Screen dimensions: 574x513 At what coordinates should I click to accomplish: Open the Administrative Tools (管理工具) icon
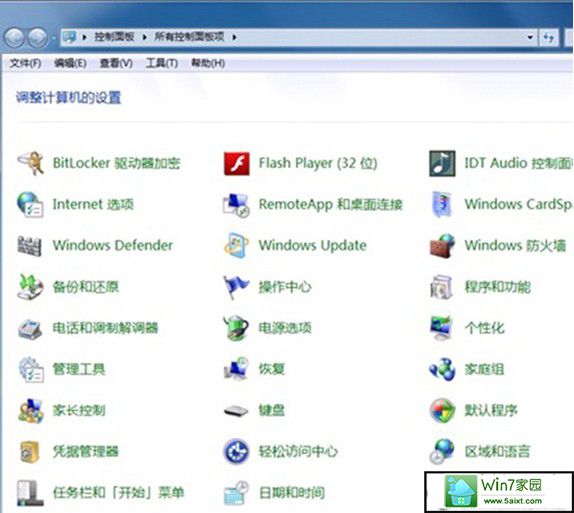click(31, 370)
